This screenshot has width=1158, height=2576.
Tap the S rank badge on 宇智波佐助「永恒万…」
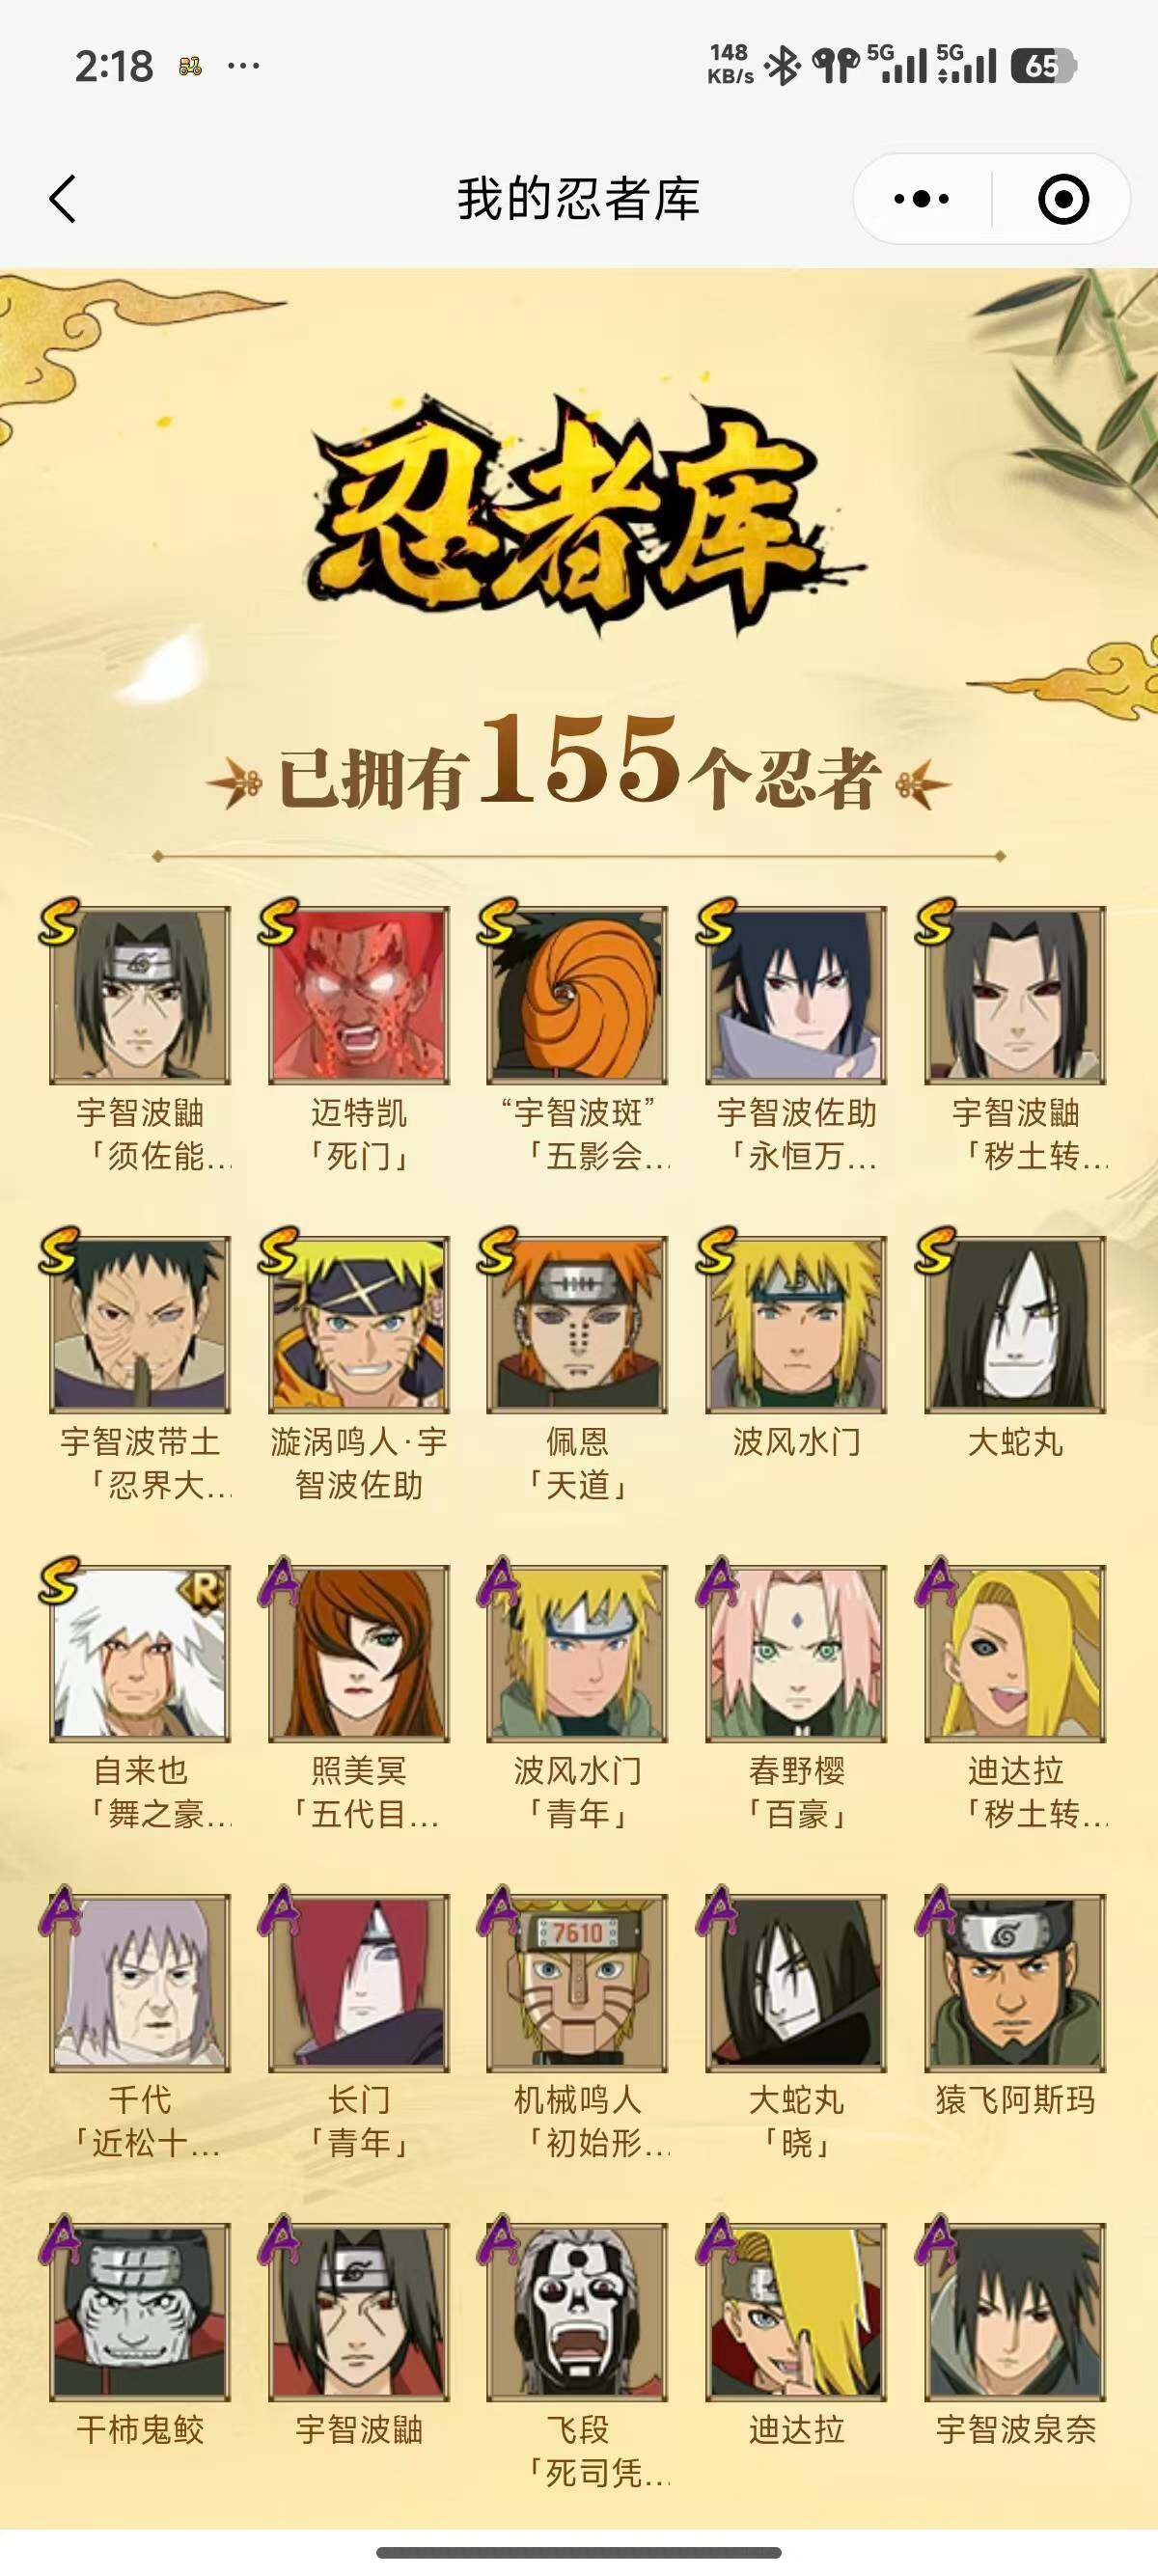point(716,921)
